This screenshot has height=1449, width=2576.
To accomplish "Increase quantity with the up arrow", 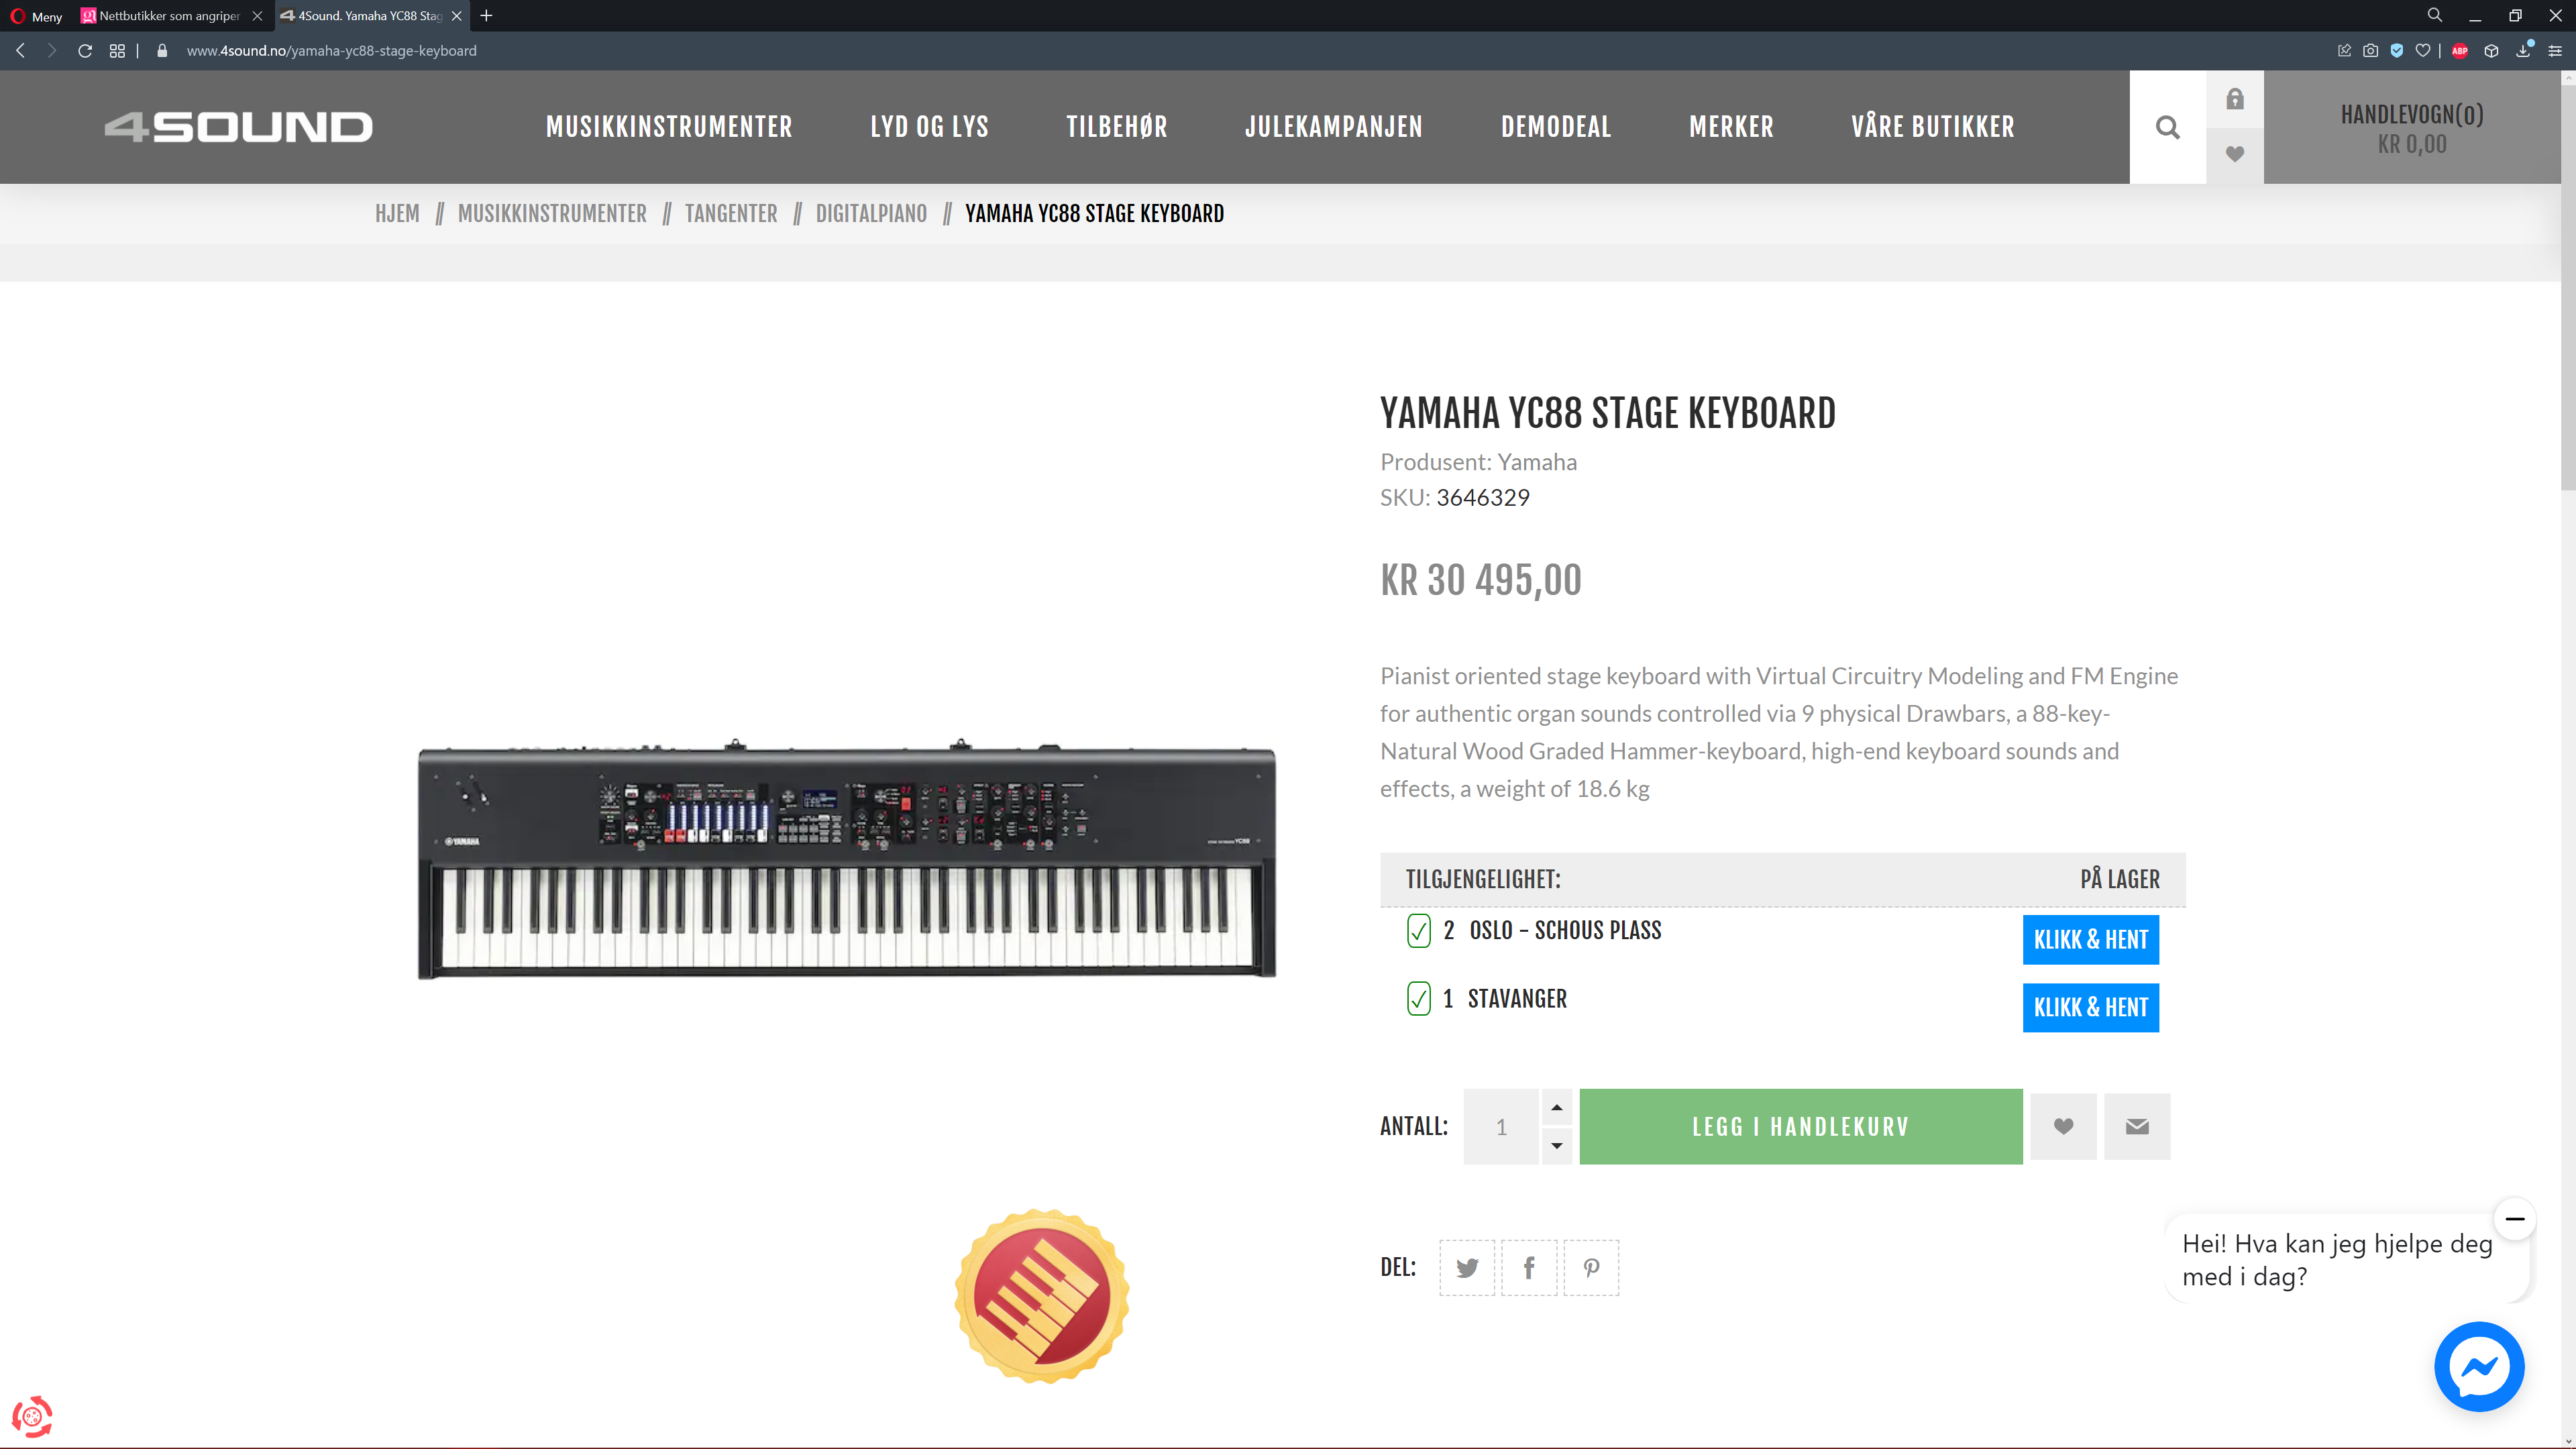I will pyautogui.click(x=1556, y=1108).
